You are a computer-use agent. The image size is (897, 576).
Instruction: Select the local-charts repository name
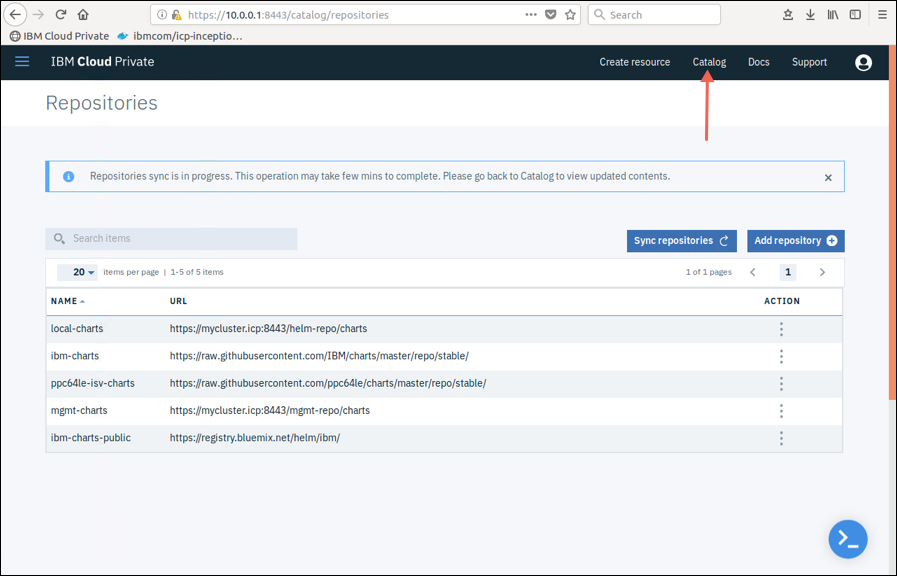77,329
